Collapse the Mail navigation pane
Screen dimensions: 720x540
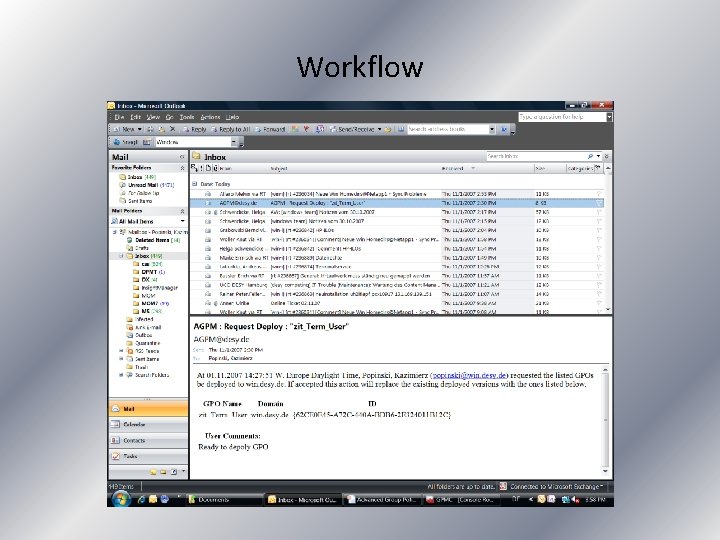pos(182,157)
